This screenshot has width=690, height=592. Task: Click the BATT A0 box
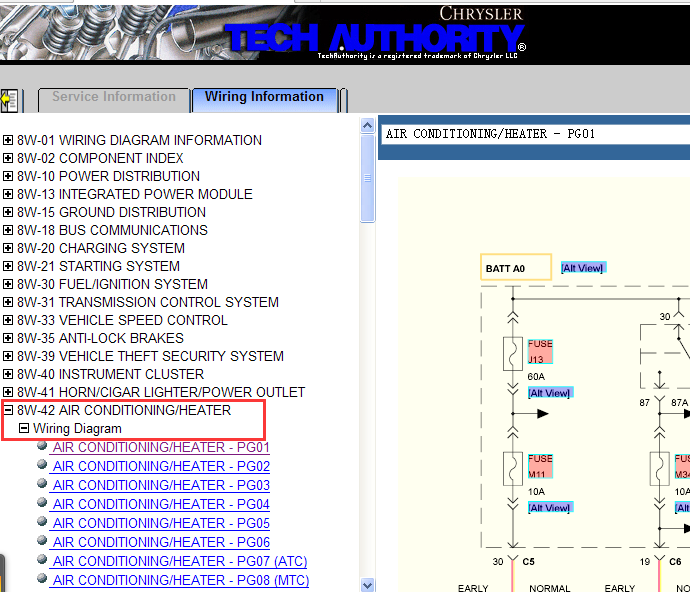[516, 267]
